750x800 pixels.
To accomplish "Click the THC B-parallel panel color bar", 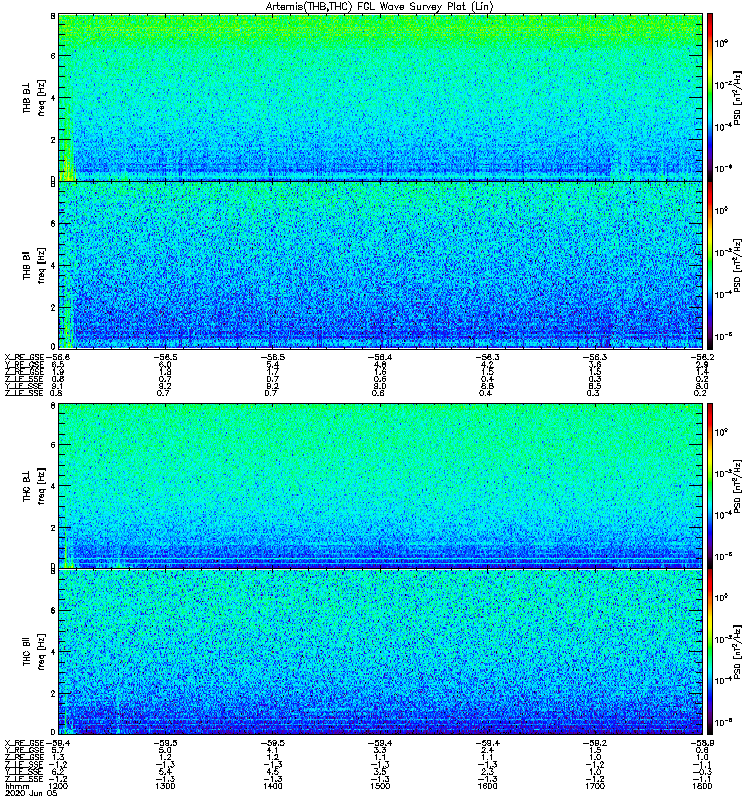I will click(710, 652).
